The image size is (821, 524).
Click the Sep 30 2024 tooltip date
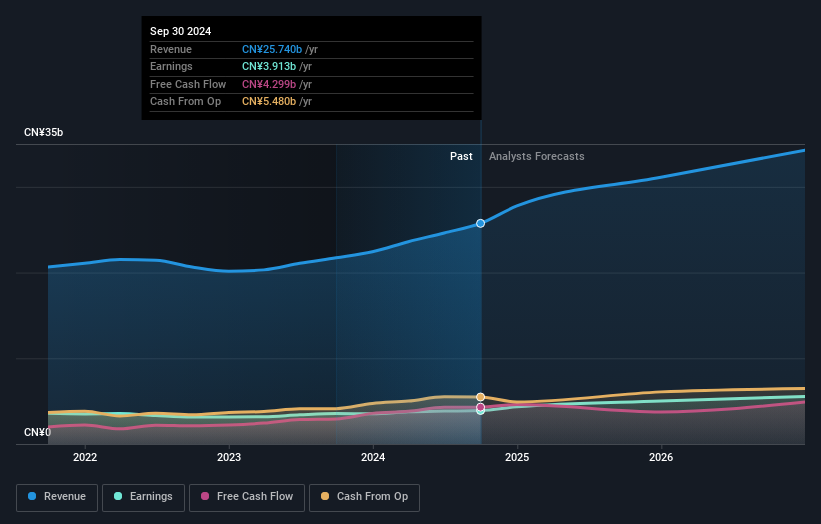181,31
